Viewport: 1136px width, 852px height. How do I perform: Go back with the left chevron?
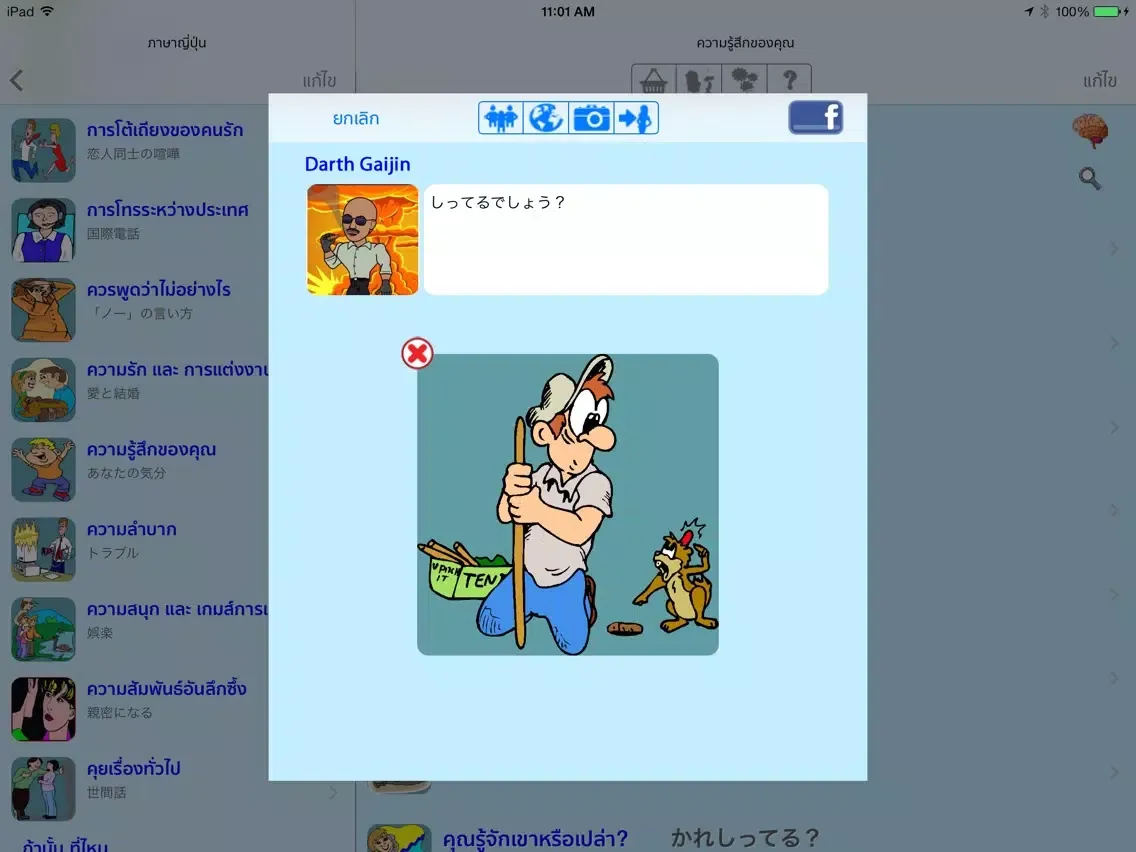[17, 80]
